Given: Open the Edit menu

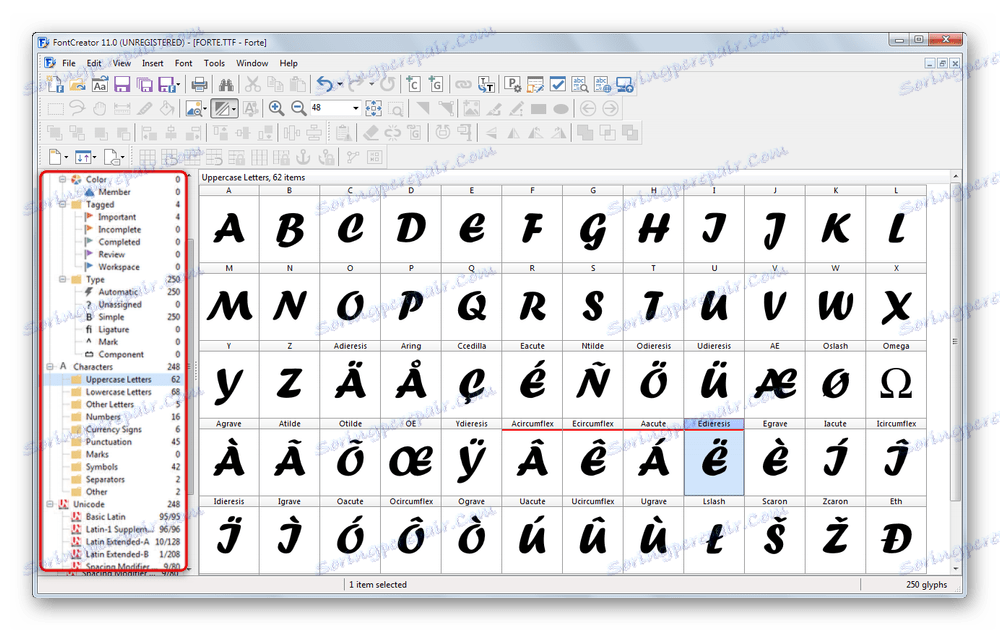Looking at the screenshot, I should point(94,63).
